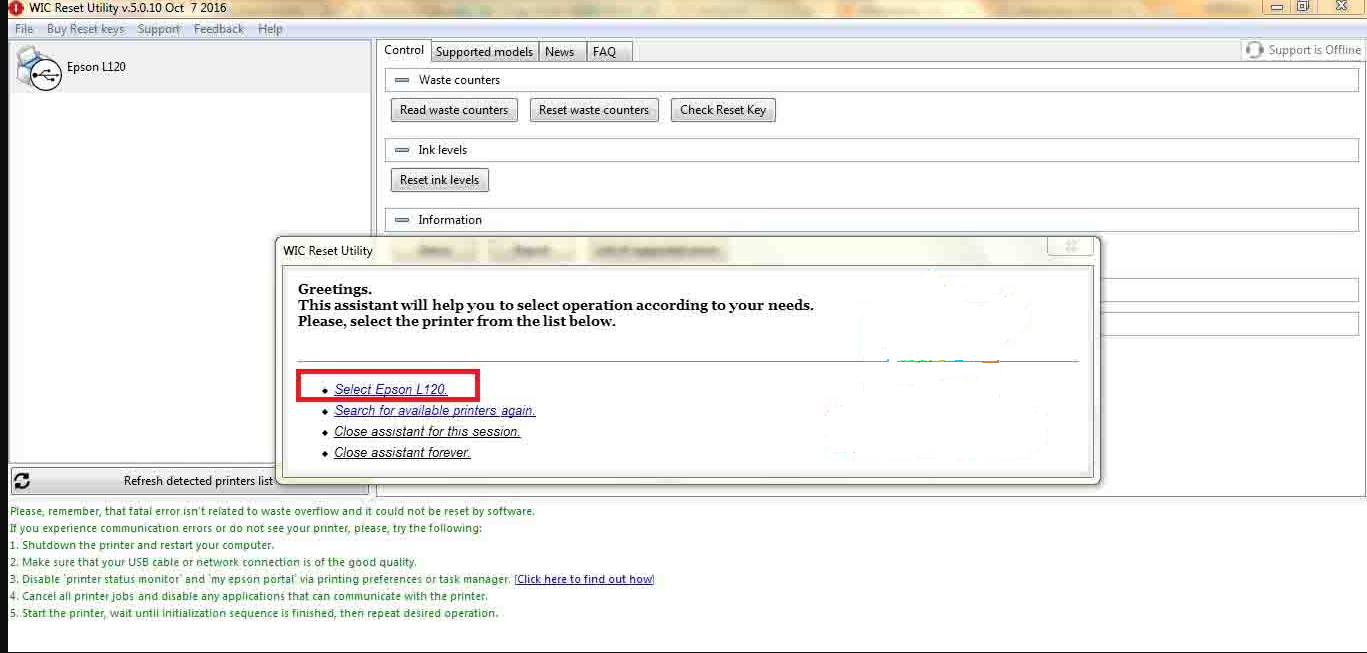This screenshot has width=1367, height=653.
Task: Click Reset ink levels button
Action: click(x=440, y=180)
